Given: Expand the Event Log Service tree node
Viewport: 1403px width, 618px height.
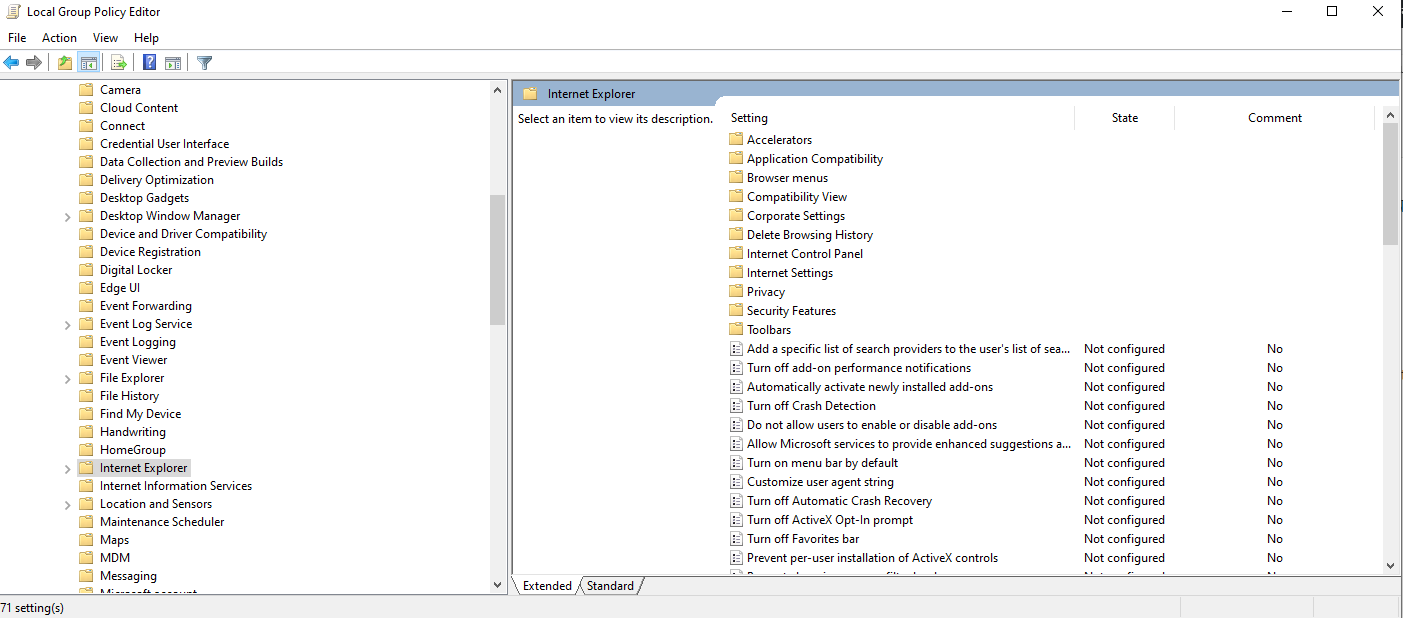Looking at the screenshot, I should pos(67,324).
